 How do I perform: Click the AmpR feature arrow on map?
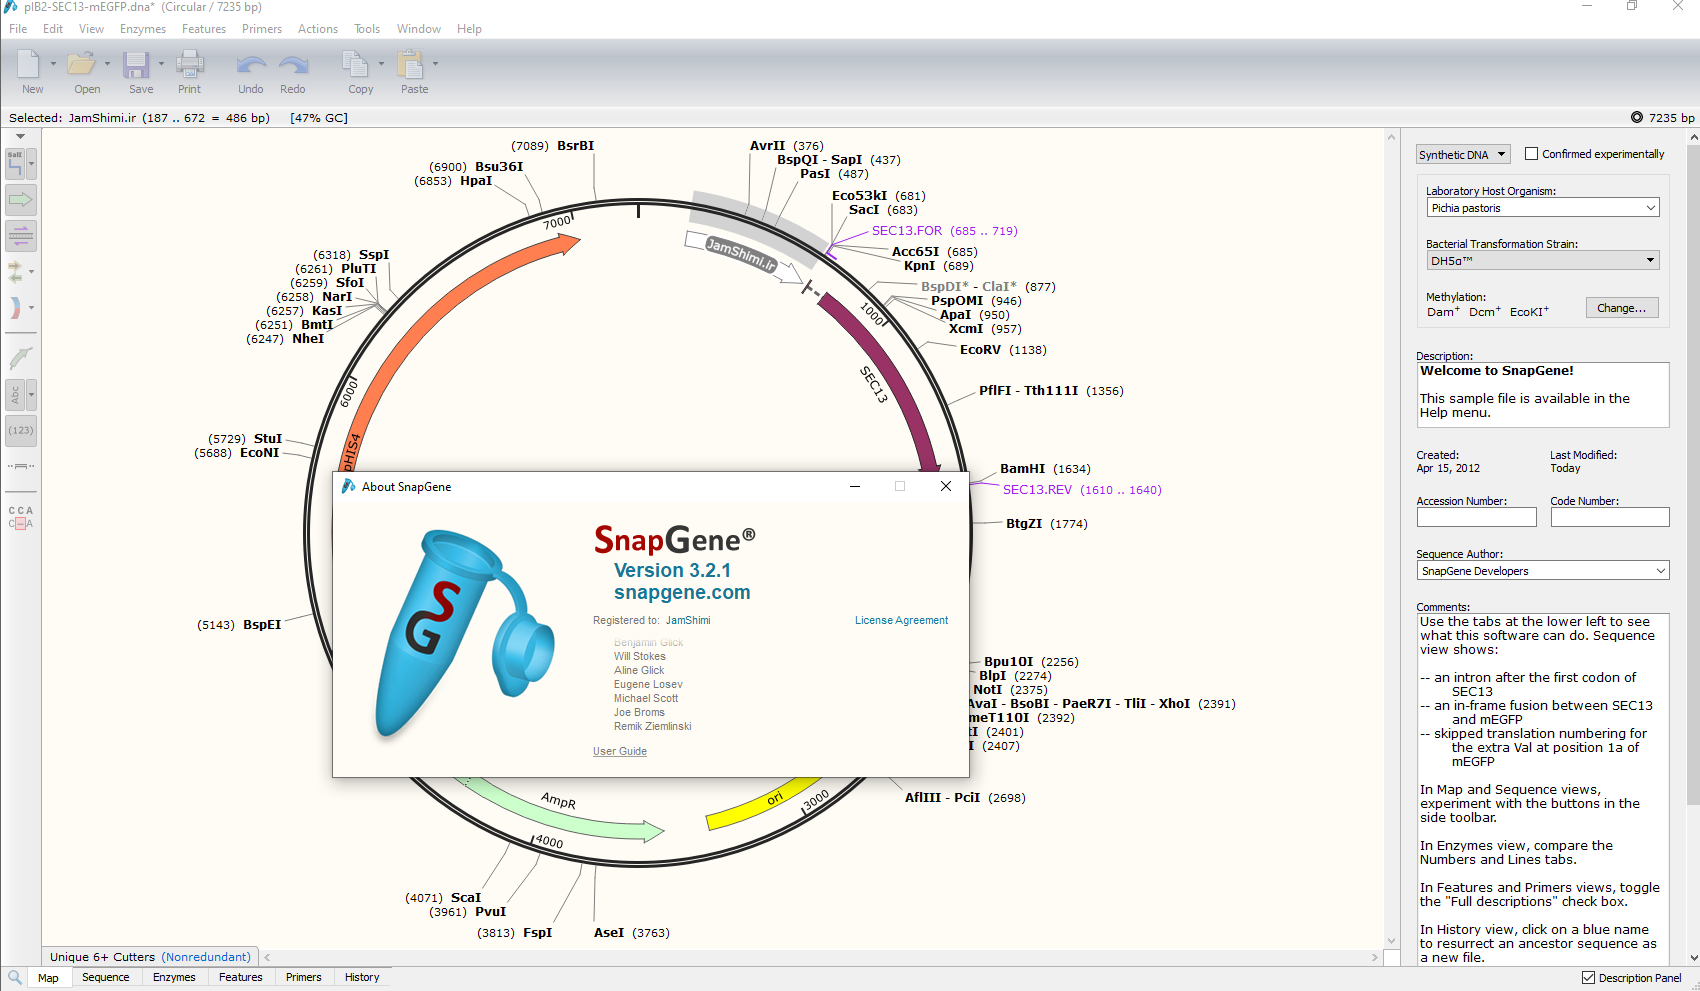pos(558,809)
